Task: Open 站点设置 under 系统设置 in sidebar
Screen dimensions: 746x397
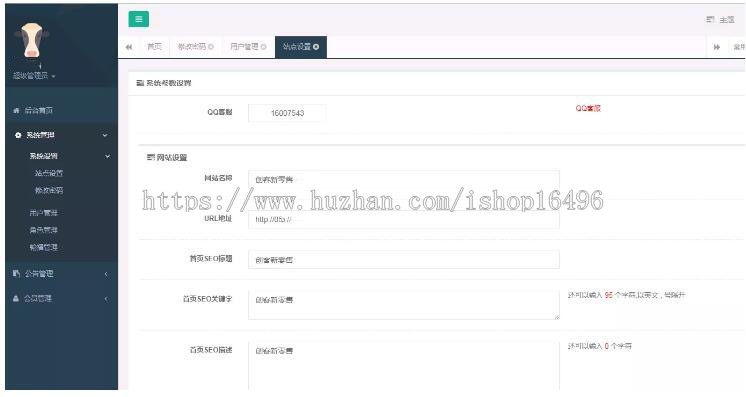Action: (x=49, y=173)
